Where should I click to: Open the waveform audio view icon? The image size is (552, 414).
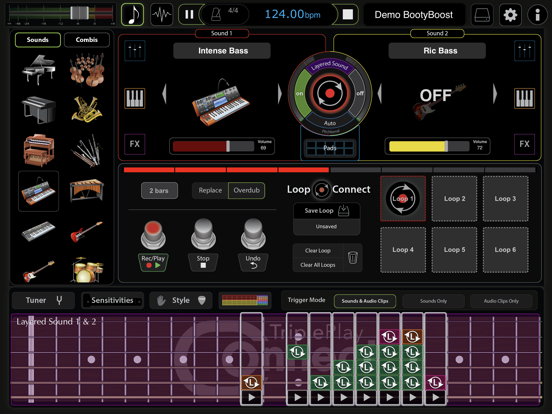161,15
